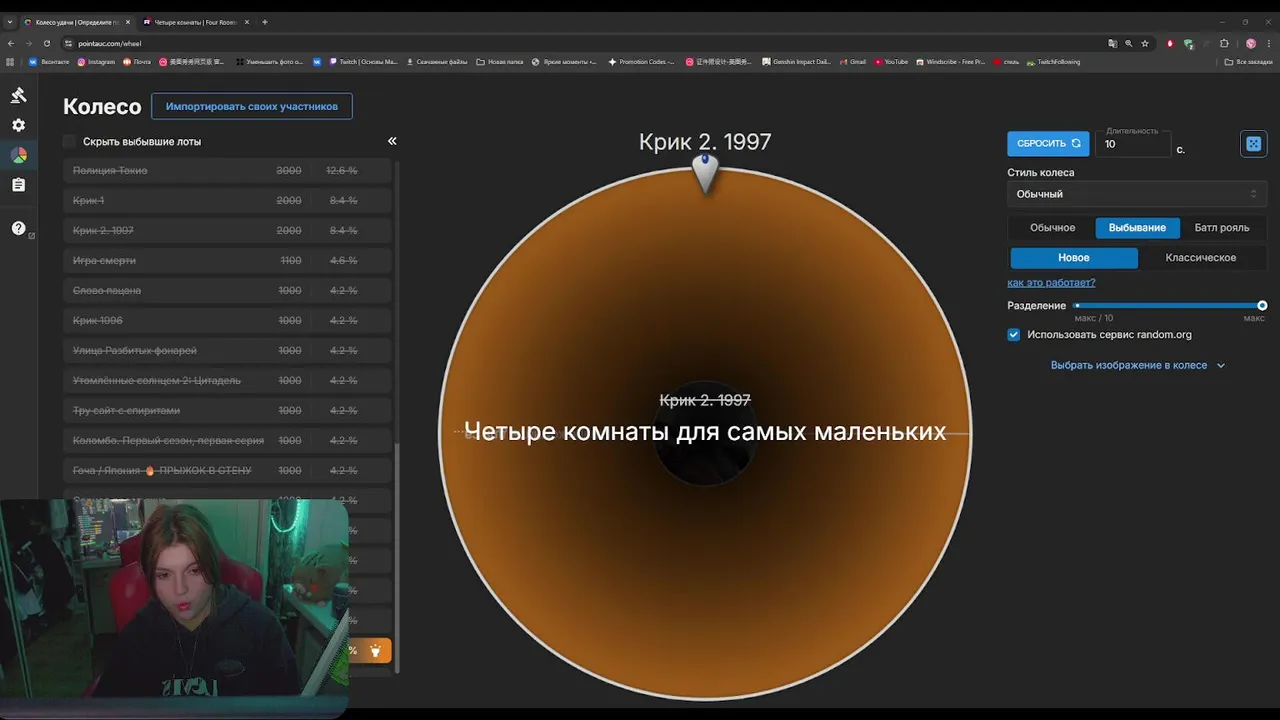
Task: Click the translate page icon
Action: 1112,43
